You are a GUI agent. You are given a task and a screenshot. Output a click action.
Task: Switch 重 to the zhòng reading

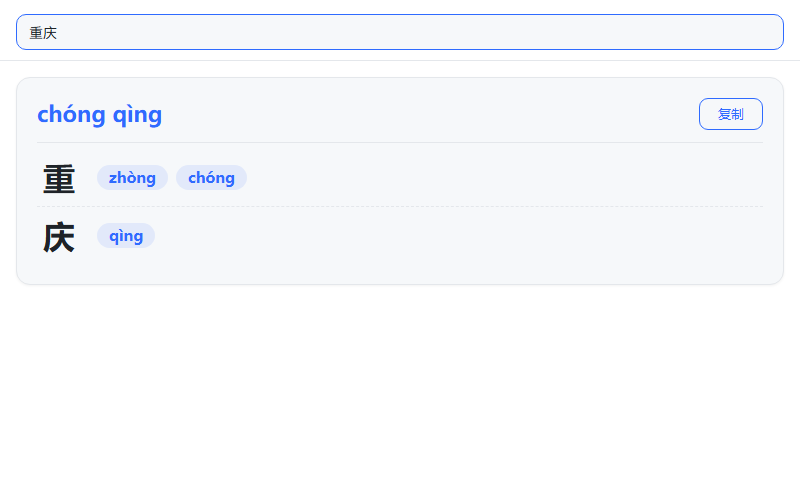click(x=132, y=178)
